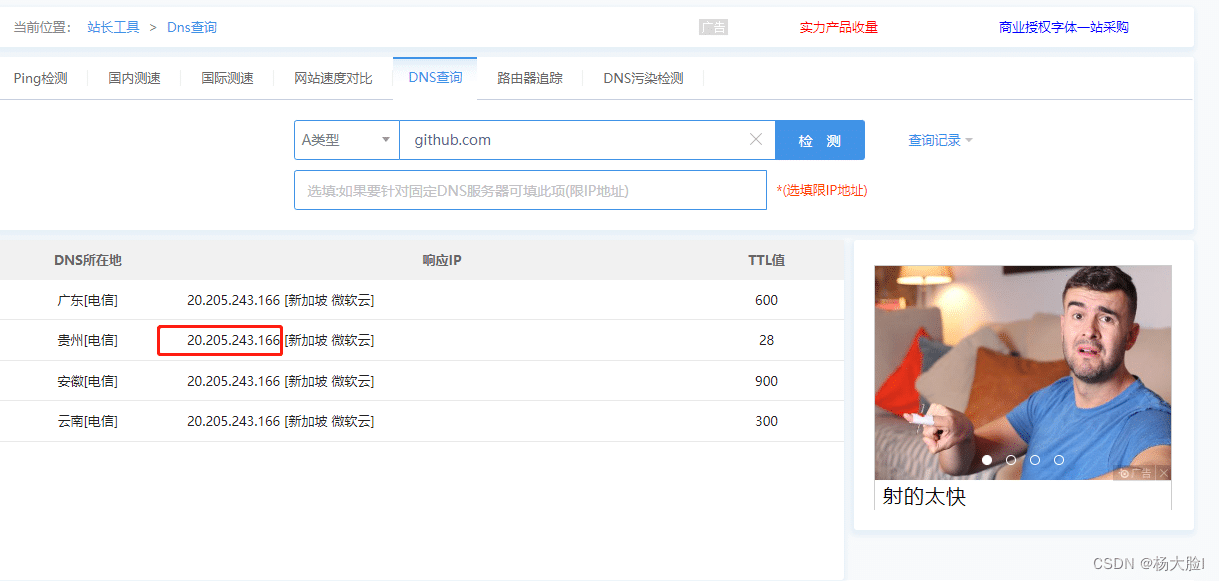Open the 实力产品收量 ad link
The width and height of the screenshot is (1219, 581).
coord(838,27)
